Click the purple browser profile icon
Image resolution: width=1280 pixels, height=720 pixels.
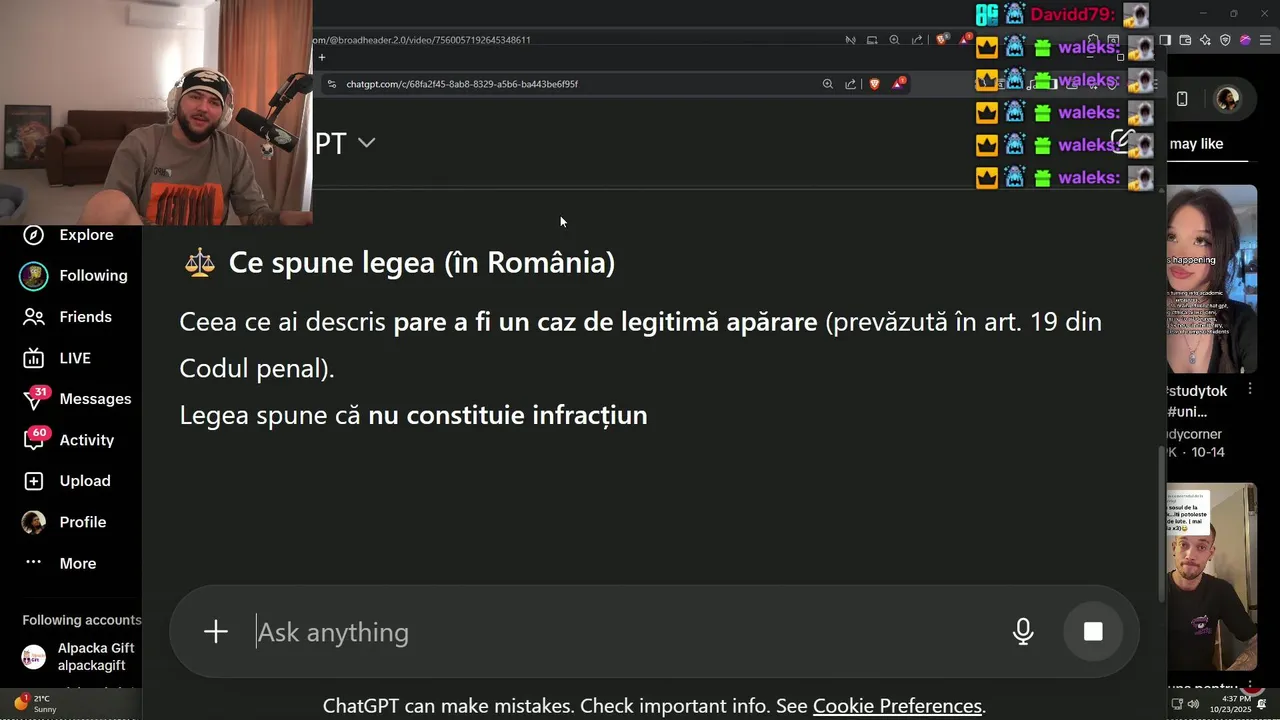[1245, 40]
